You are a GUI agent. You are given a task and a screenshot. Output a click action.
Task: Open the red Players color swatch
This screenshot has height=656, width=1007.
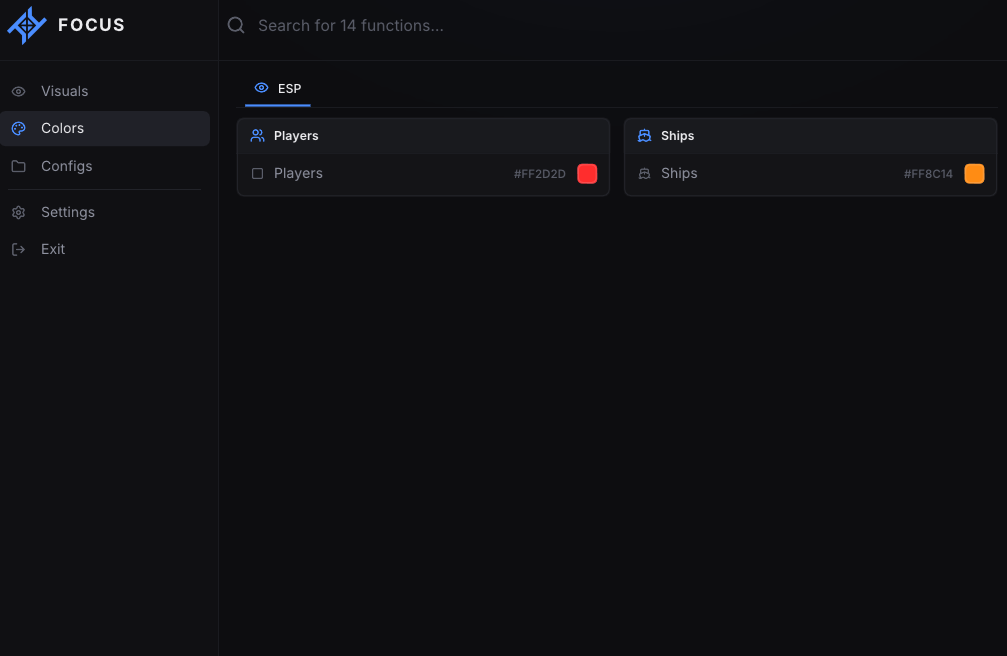tap(587, 173)
